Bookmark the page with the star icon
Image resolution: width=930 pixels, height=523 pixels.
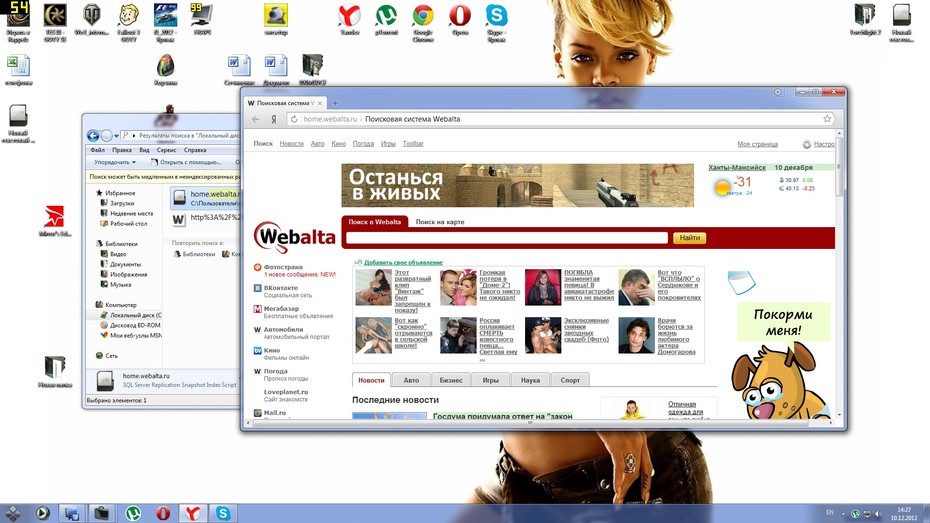pyautogui.click(x=827, y=119)
